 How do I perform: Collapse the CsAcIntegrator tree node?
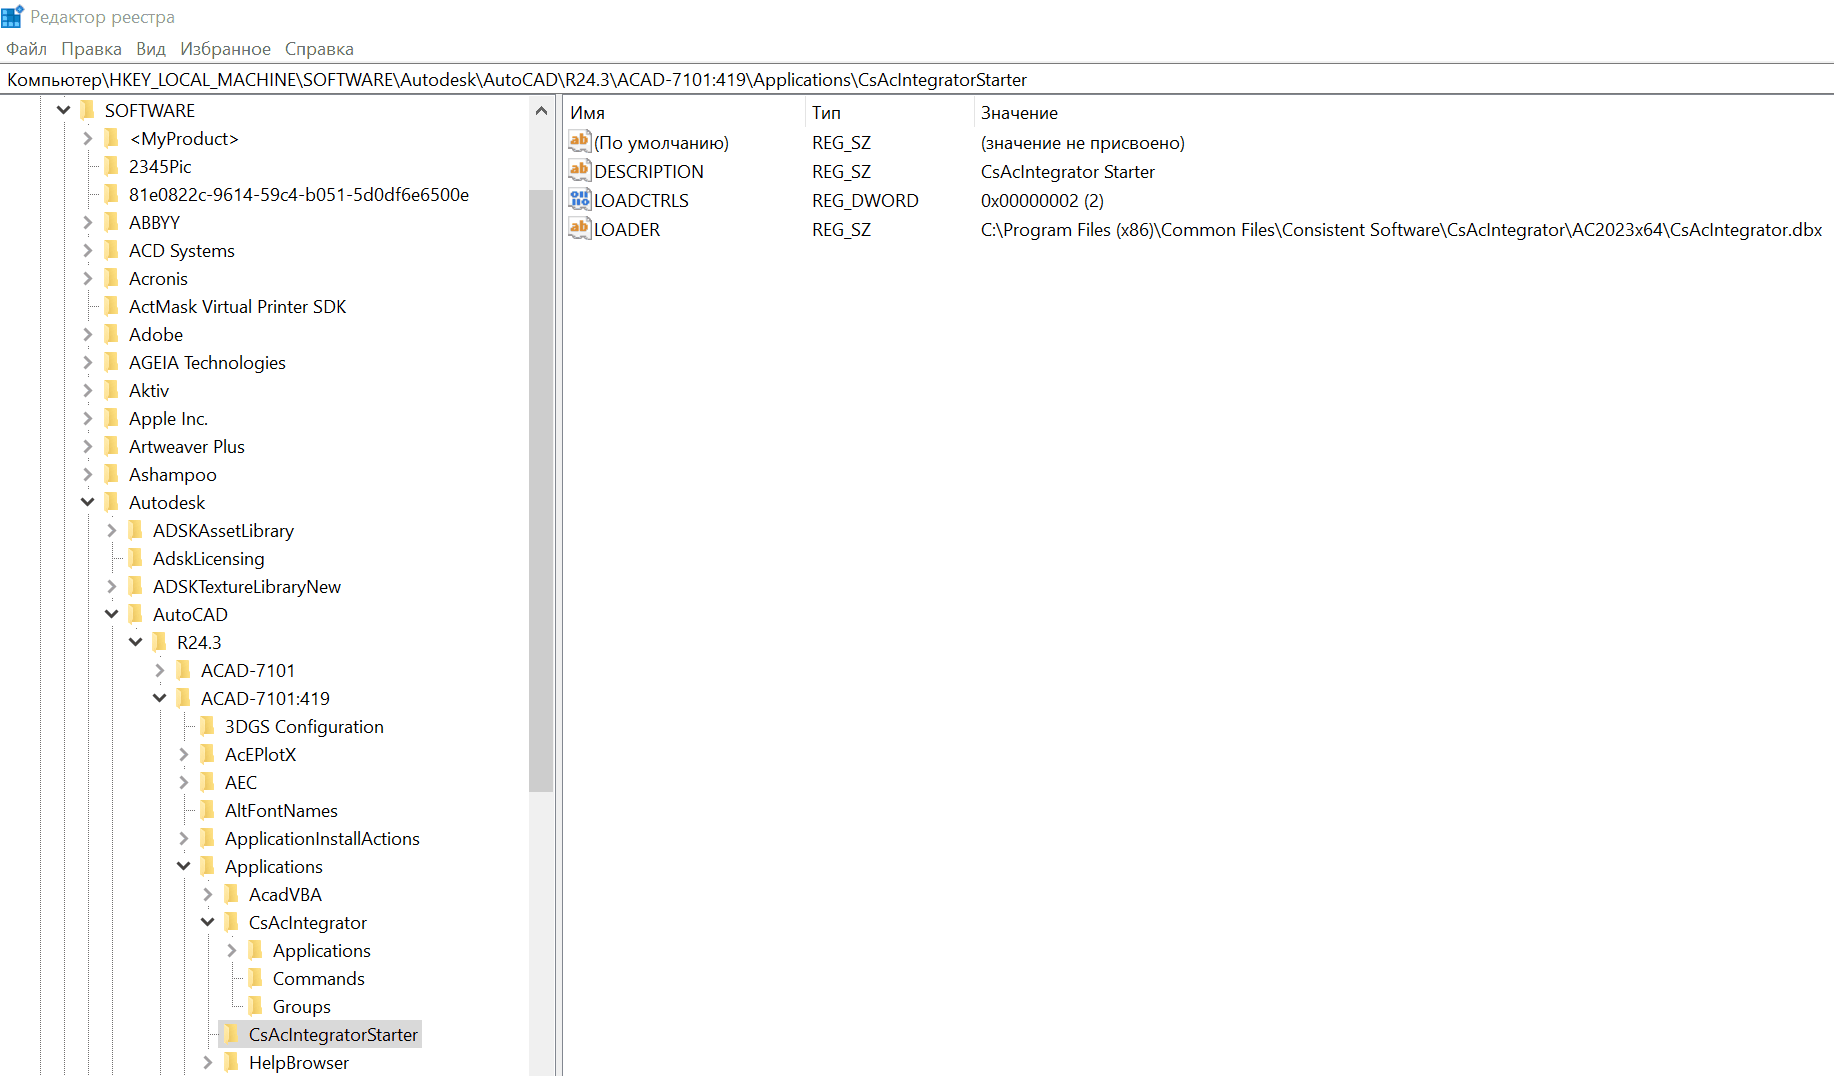(208, 922)
